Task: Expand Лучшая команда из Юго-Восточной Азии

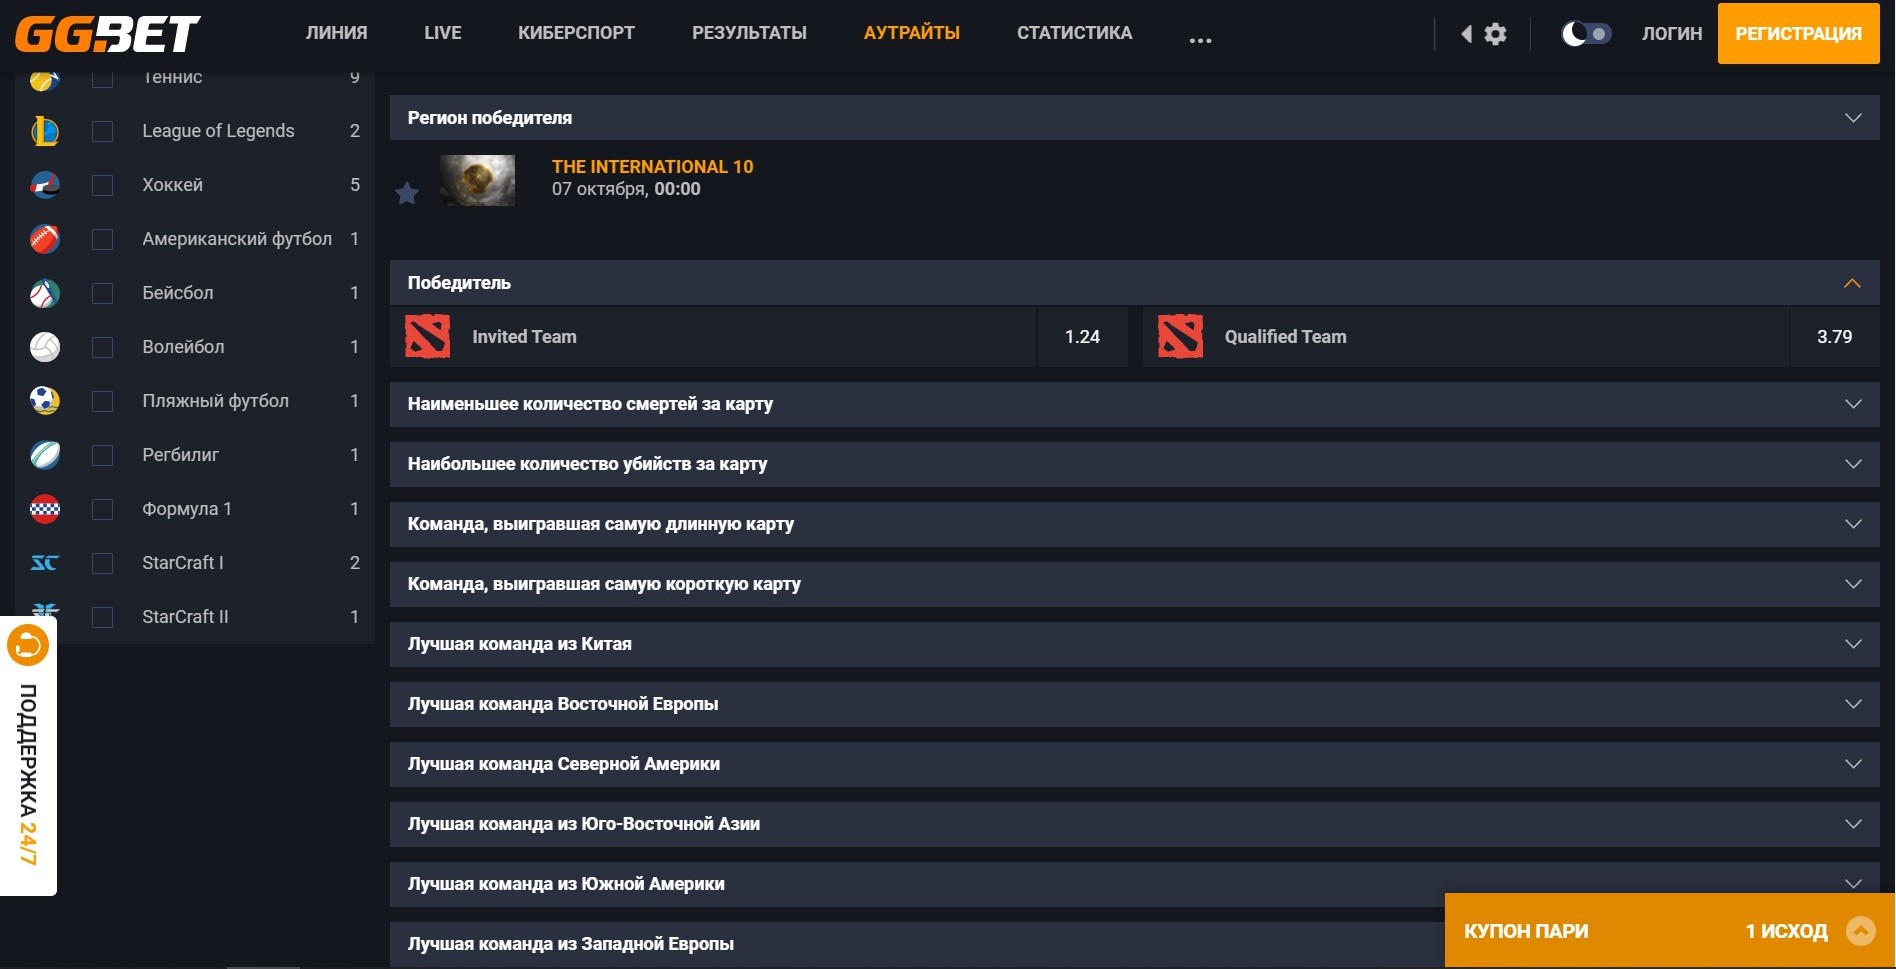Action: 1134,824
